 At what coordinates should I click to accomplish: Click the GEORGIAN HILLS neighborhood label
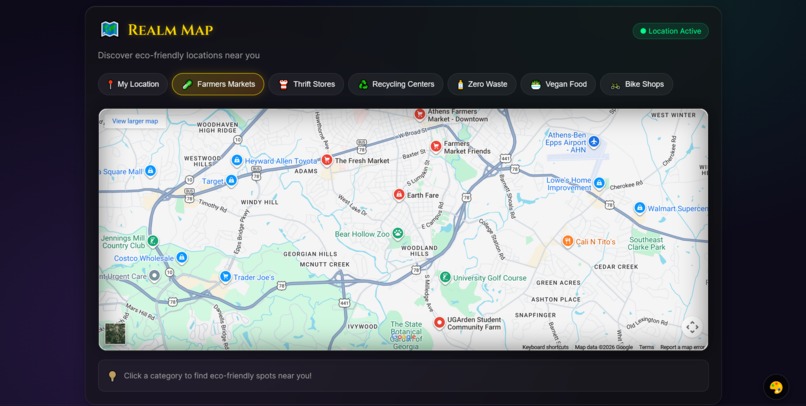(310, 254)
